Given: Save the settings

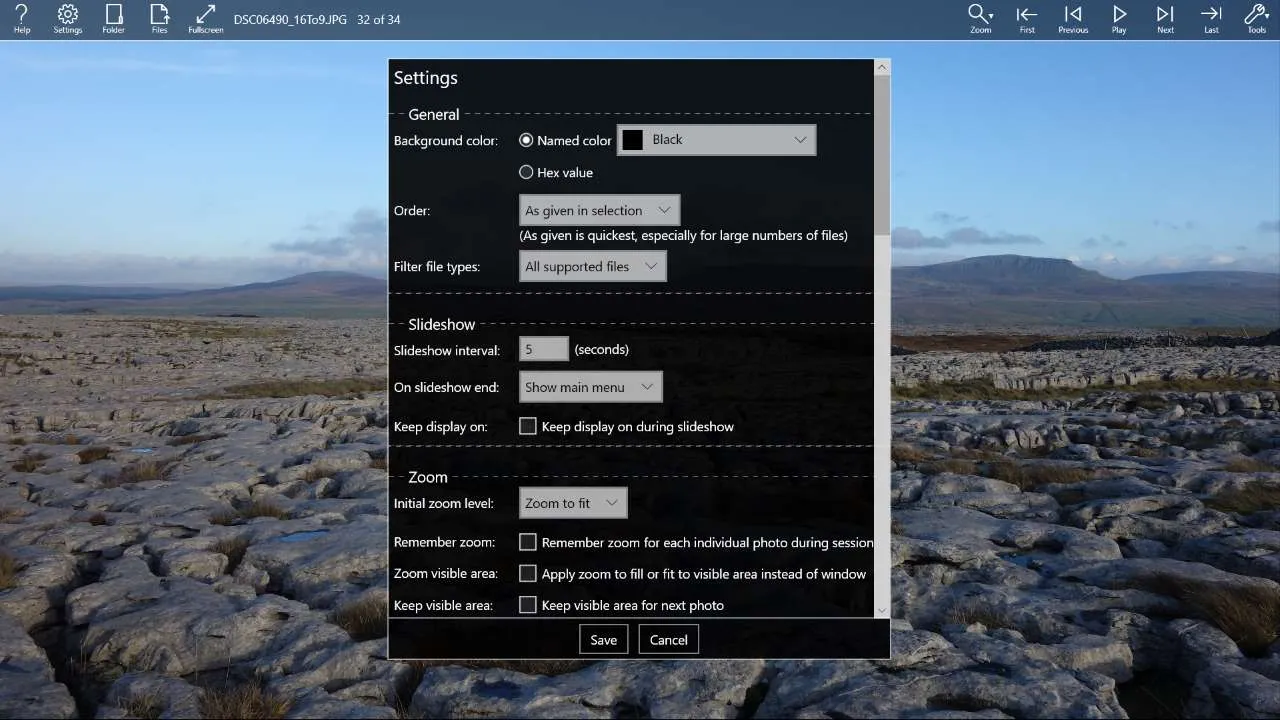Looking at the screenshot, I should point(603,639).
